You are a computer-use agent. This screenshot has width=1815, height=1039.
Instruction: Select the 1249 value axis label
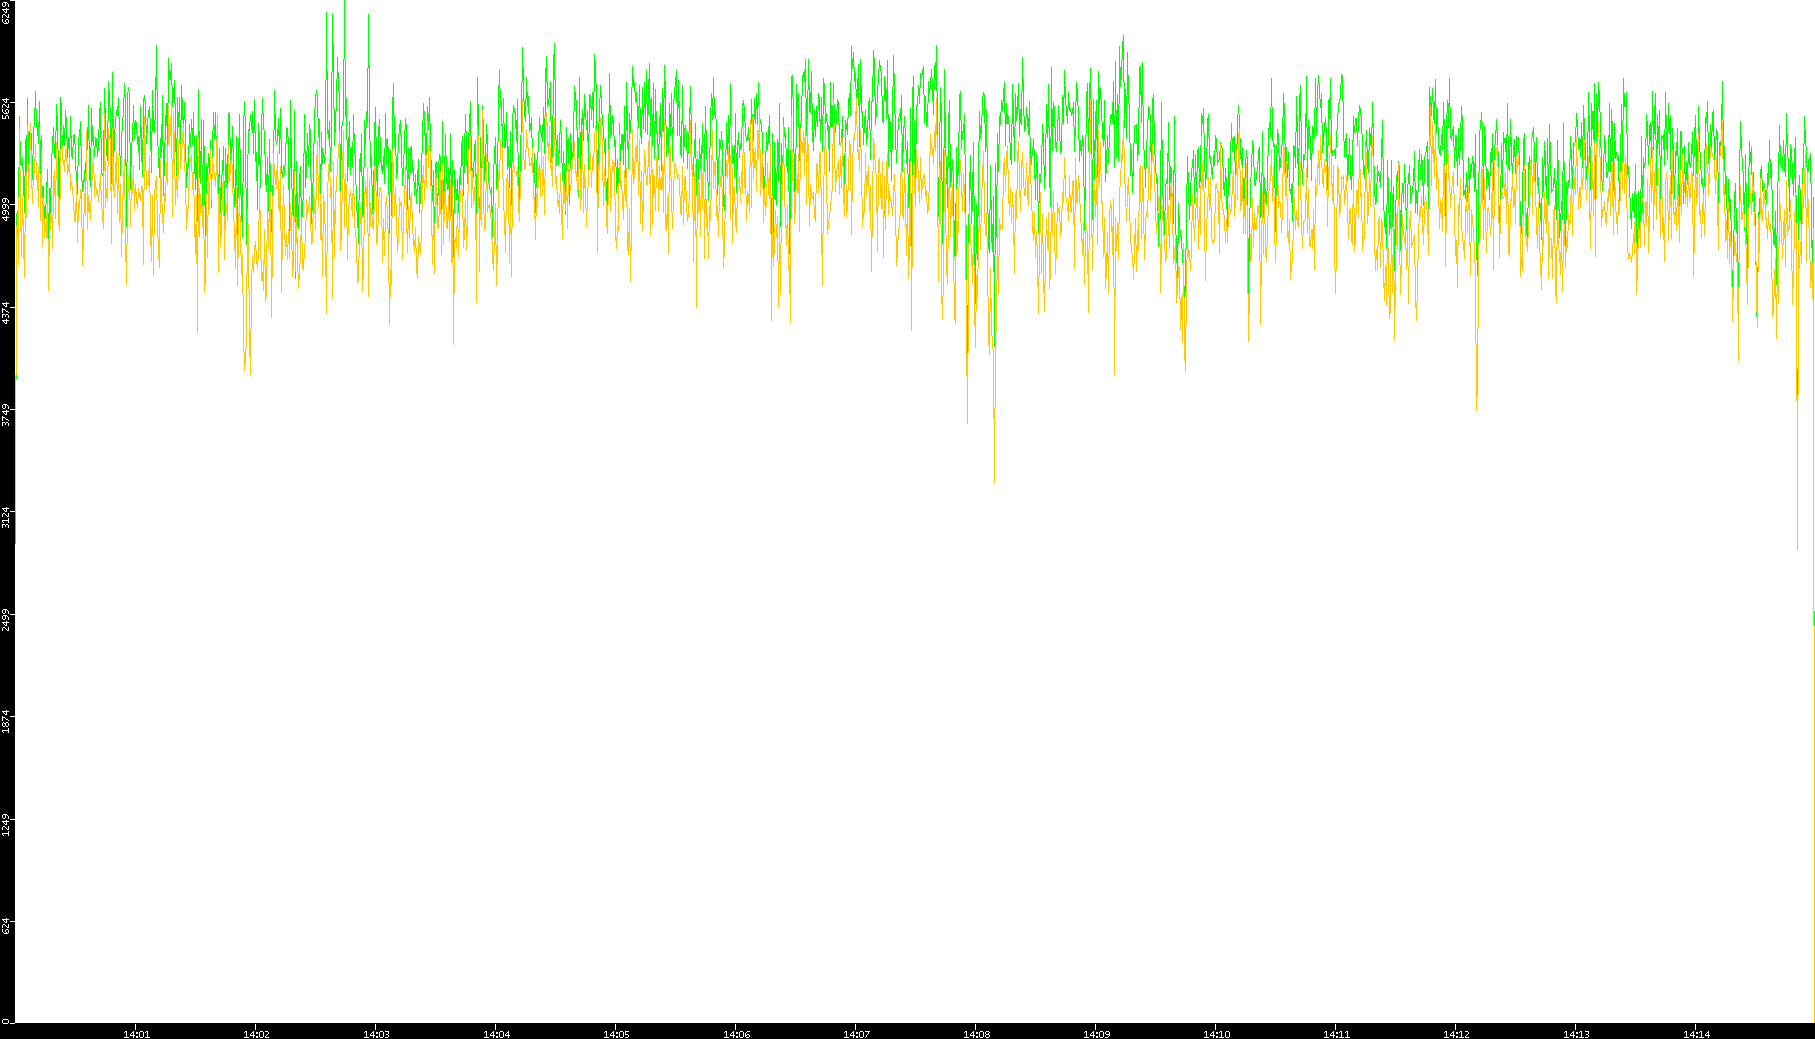point(7,825)
